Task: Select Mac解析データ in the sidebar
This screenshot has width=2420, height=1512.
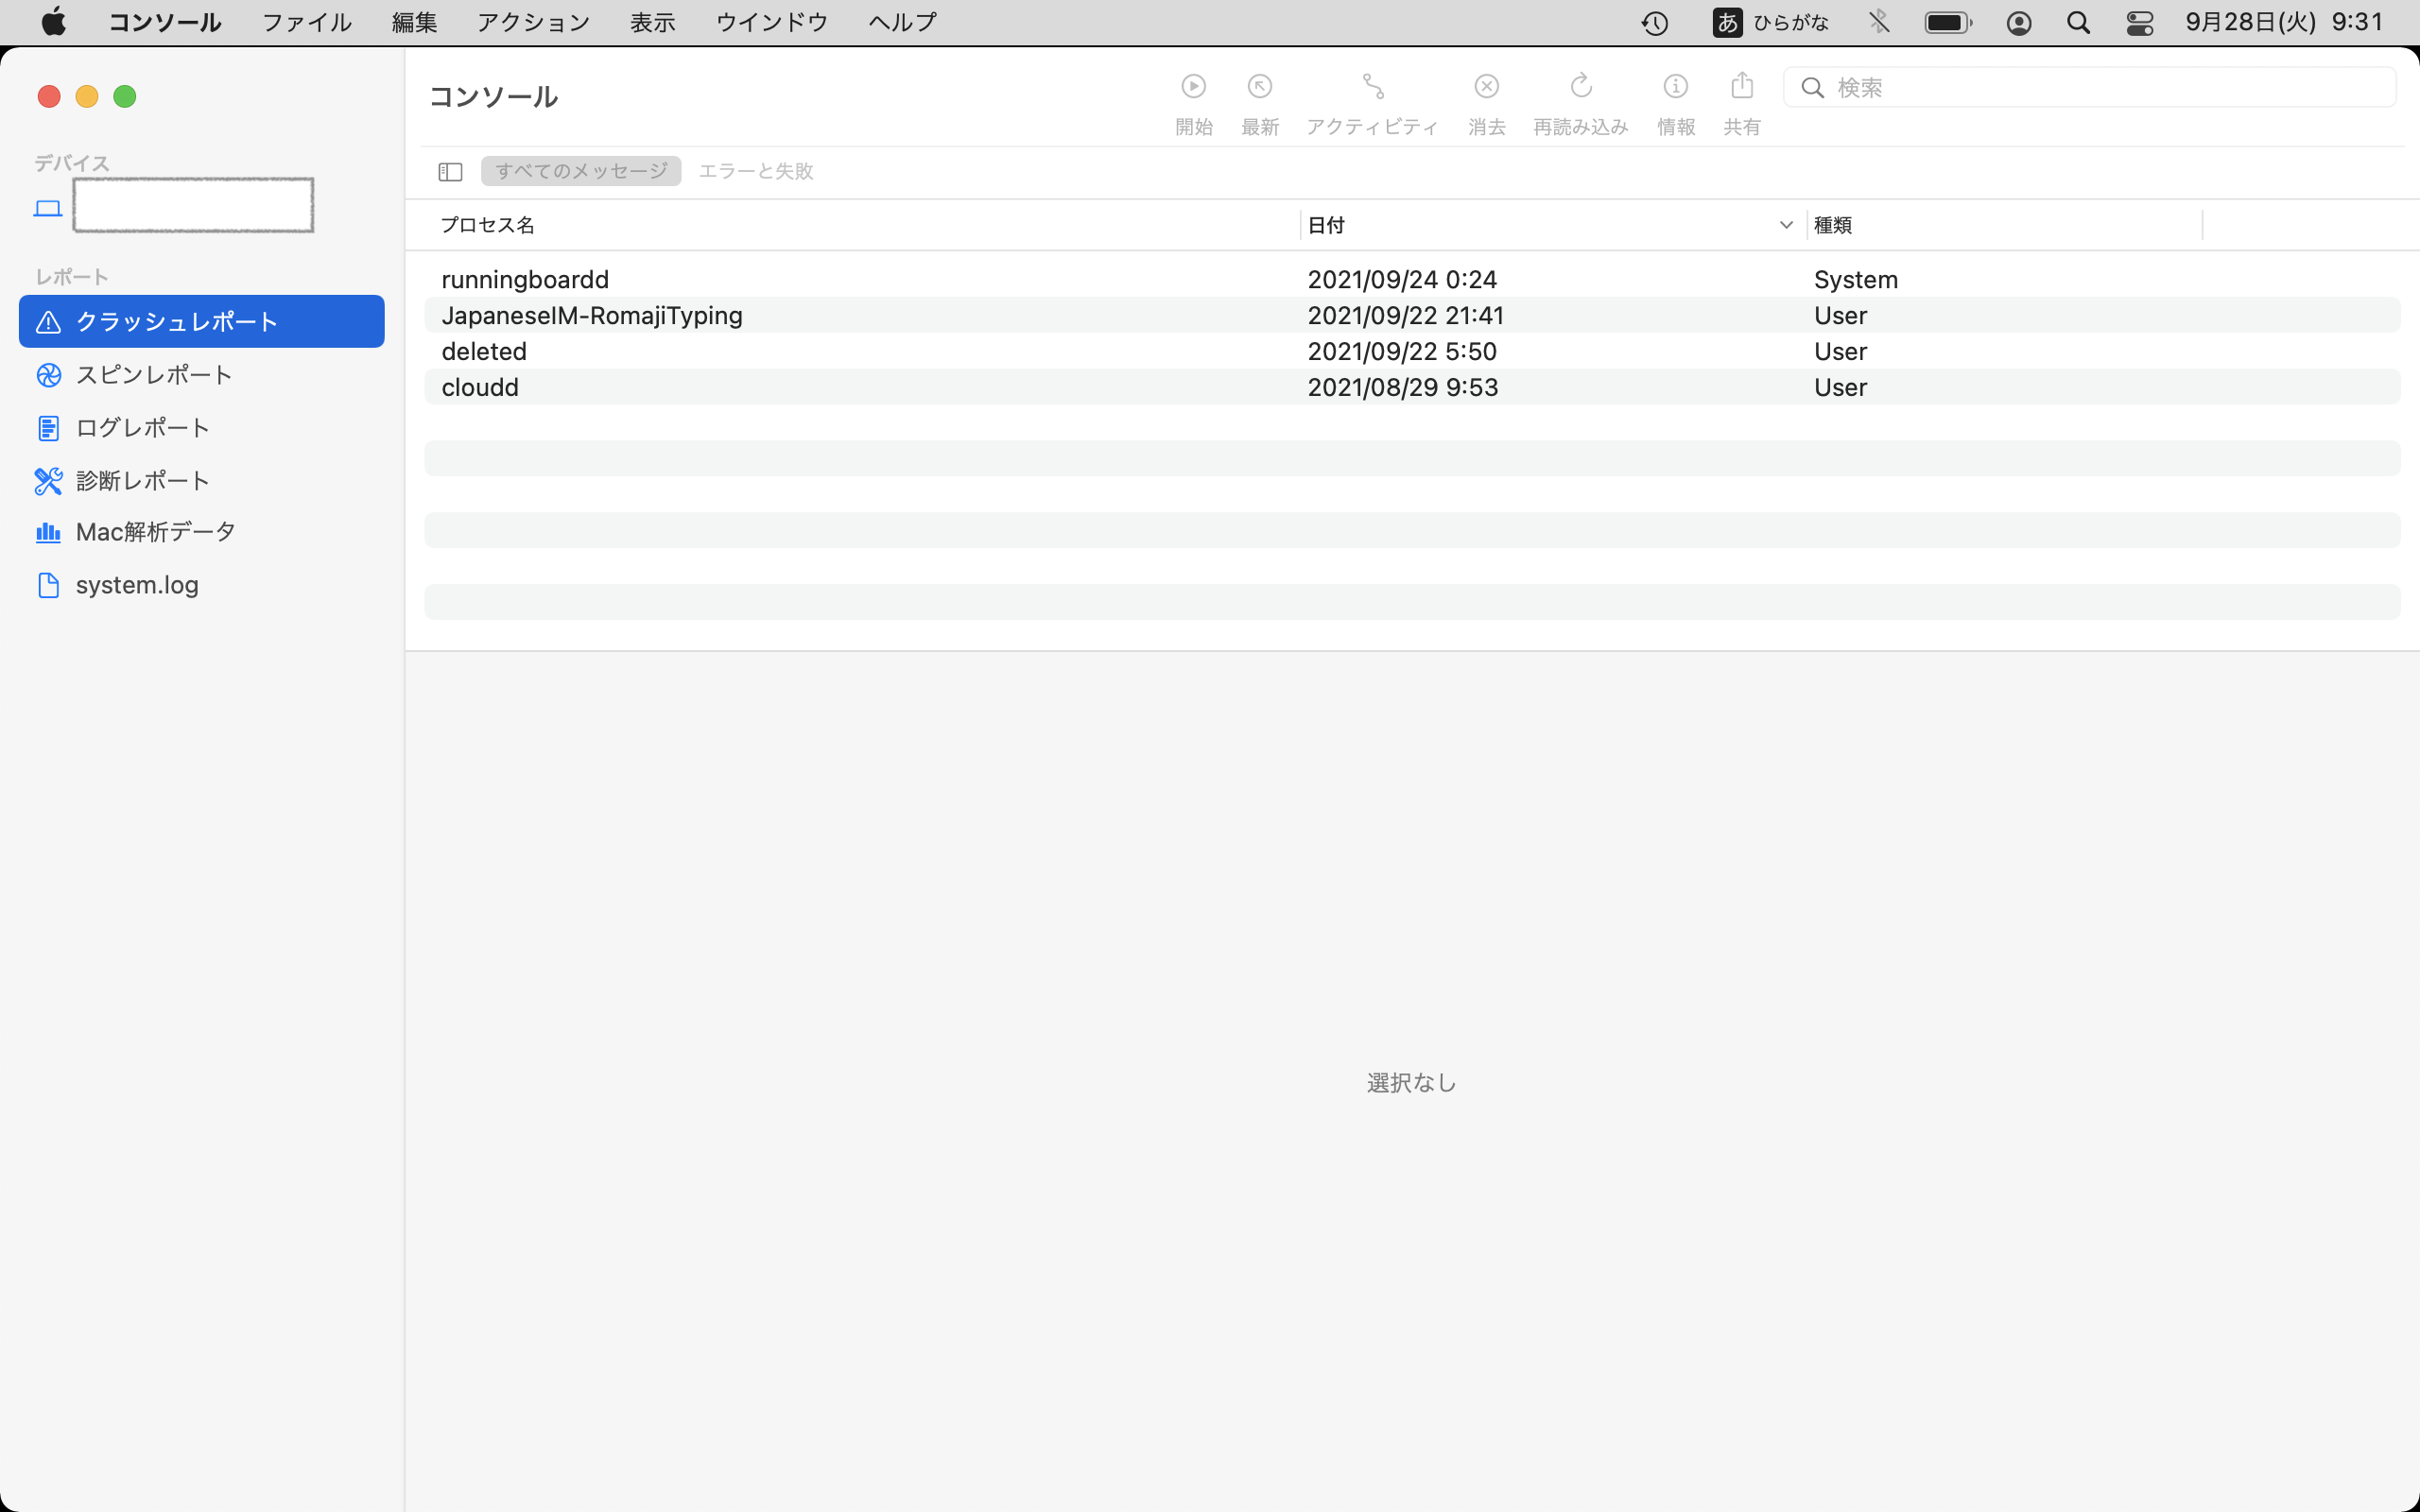Action: [155, 532]
